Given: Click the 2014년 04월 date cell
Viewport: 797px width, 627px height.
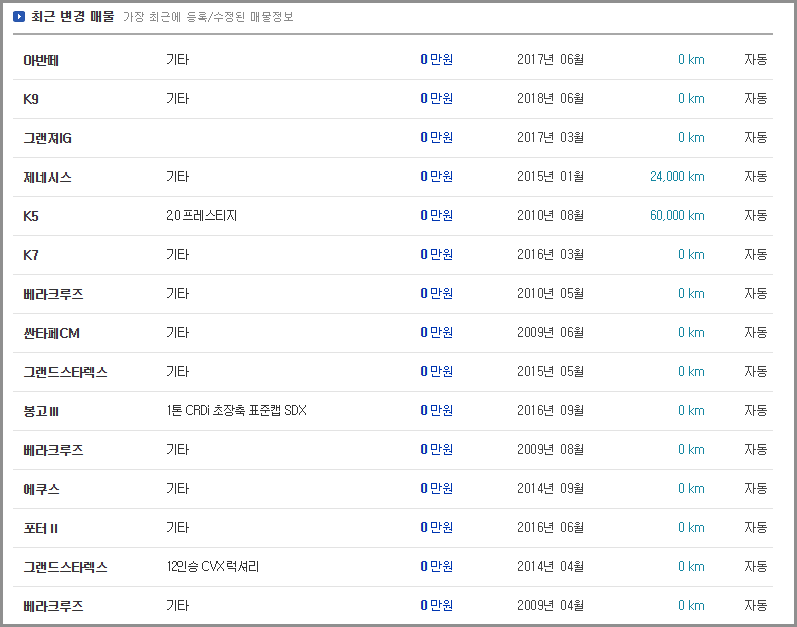Looking at the screenshot, I should click(x=550, y=567).
